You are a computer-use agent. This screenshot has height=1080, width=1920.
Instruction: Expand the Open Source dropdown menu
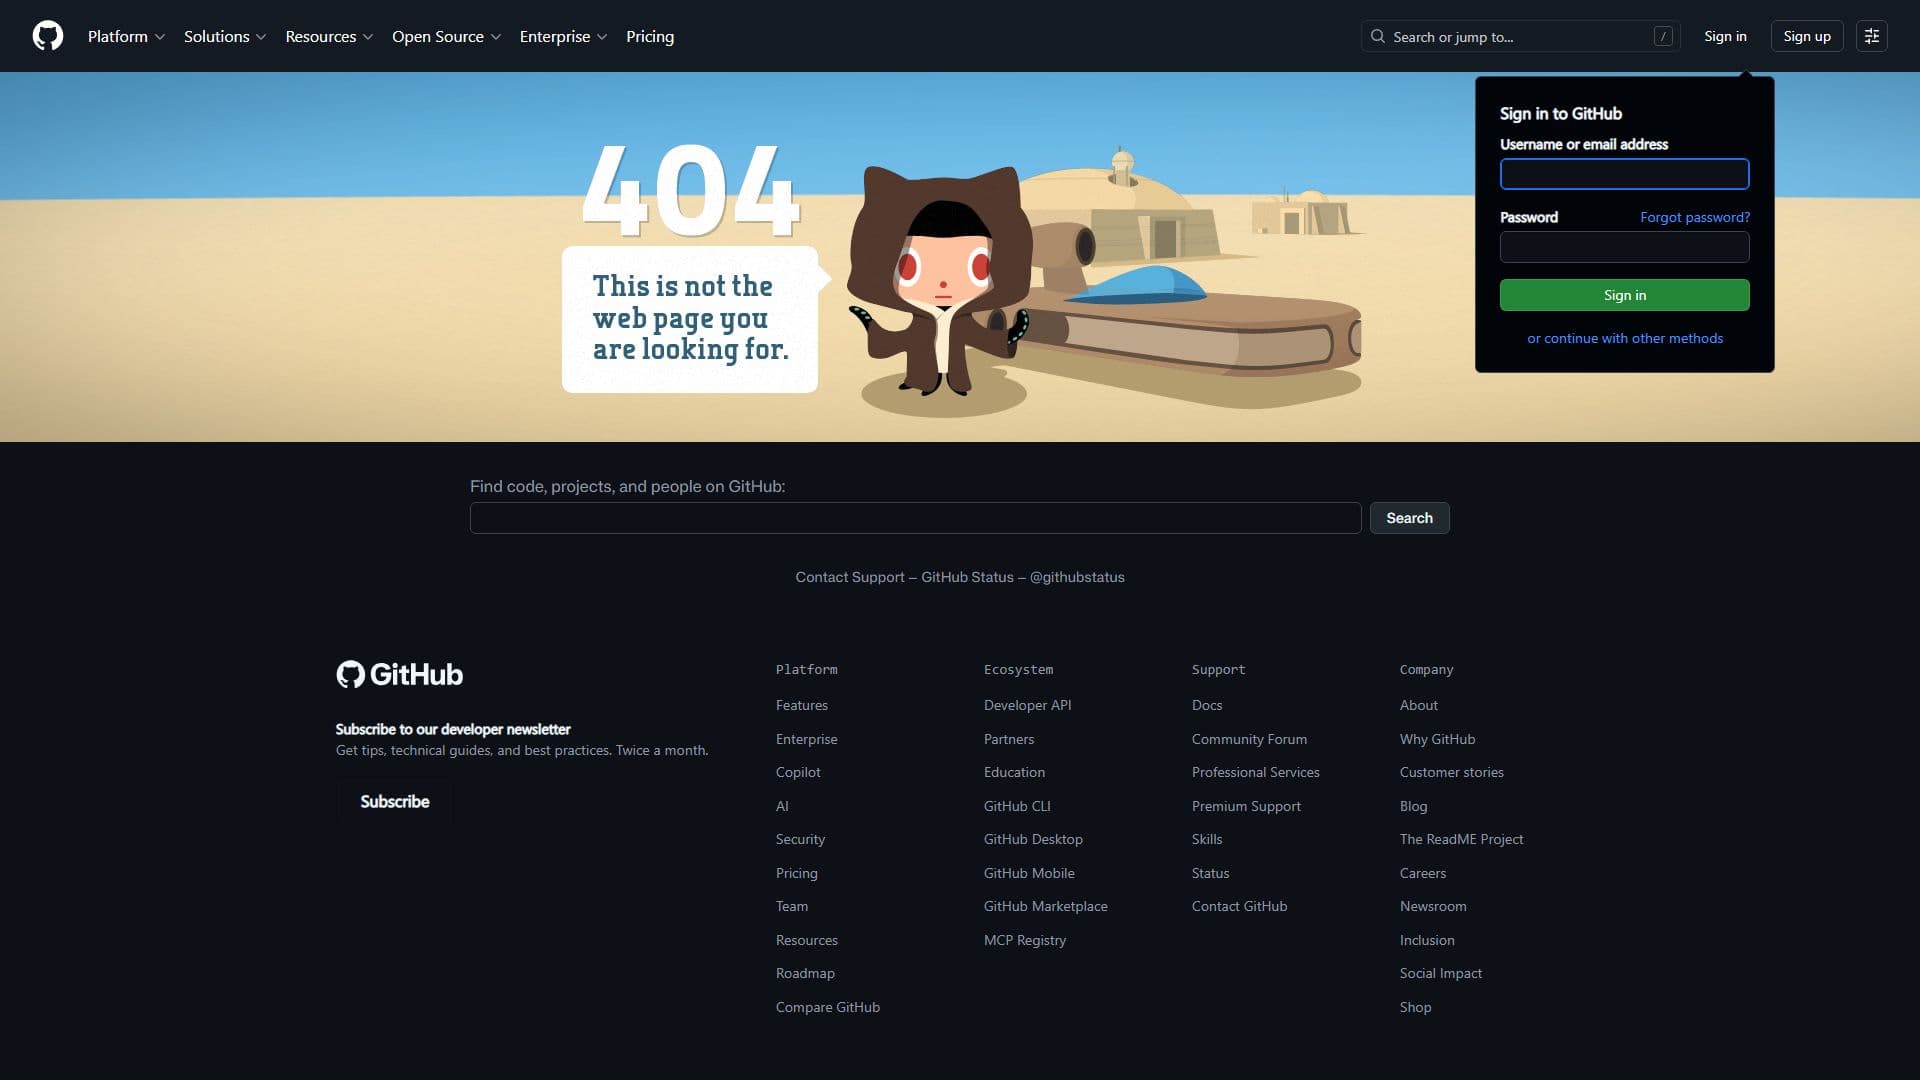pyautogui.click(x=446, y=36)
